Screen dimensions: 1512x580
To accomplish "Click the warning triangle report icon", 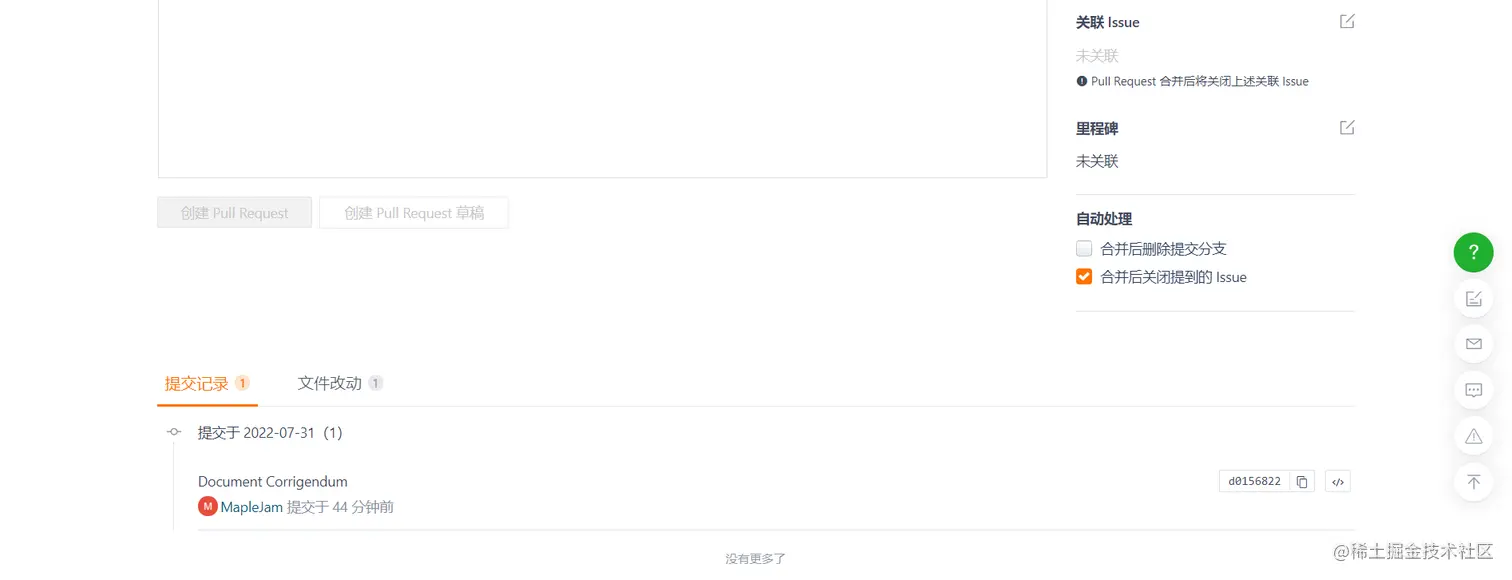I will 1473,436.
